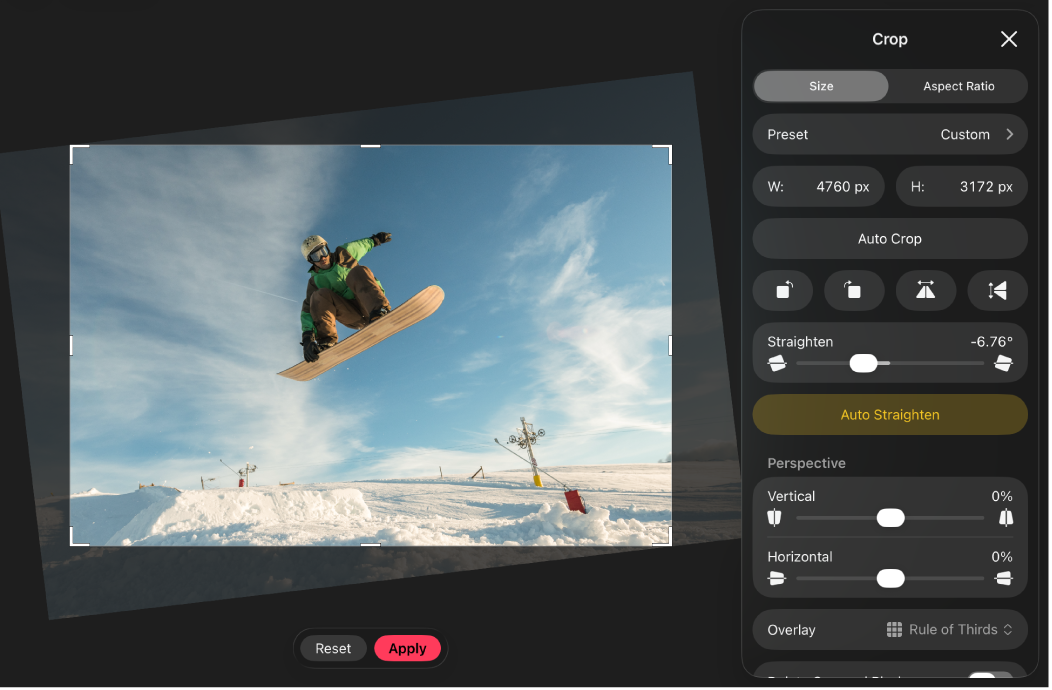
Task: Reset the crop adjustments
Action: click(333, 649)
